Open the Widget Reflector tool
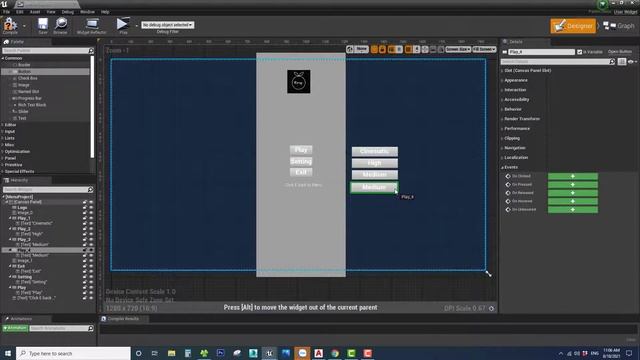 (x=91, y=26)
